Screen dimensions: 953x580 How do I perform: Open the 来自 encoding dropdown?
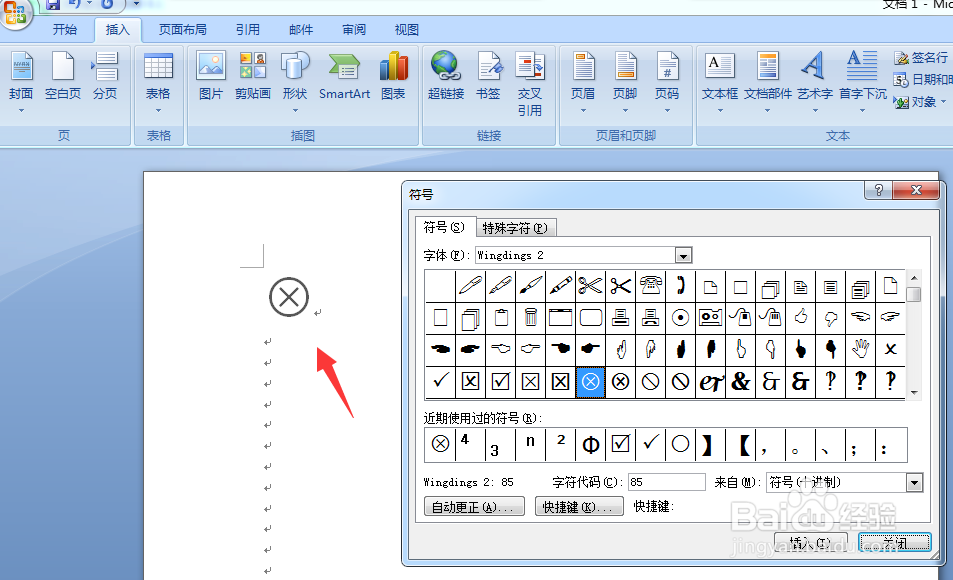[x=913, y=482]
